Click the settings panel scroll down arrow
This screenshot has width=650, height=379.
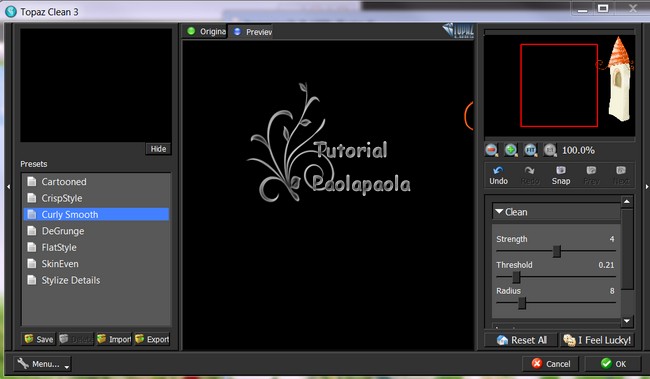pyautogui.click(x=627, y=321)
